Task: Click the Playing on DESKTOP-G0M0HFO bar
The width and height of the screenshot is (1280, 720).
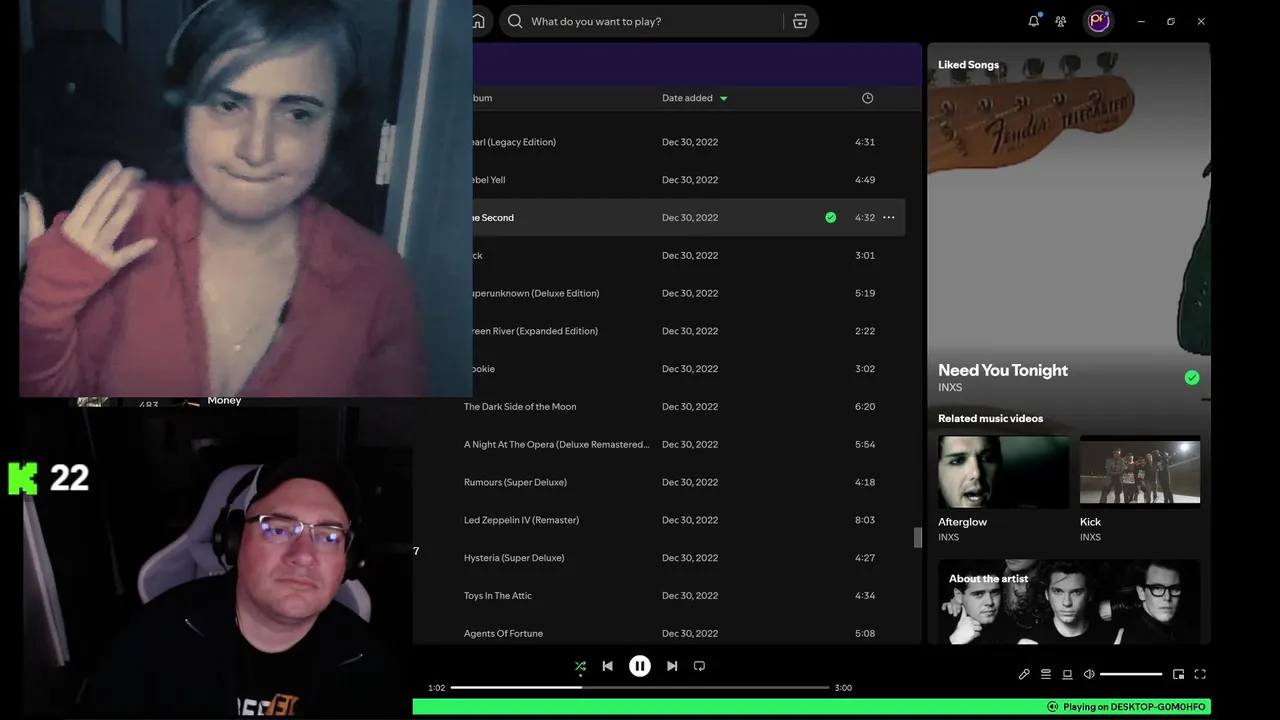Action: (x=811, y=707)
